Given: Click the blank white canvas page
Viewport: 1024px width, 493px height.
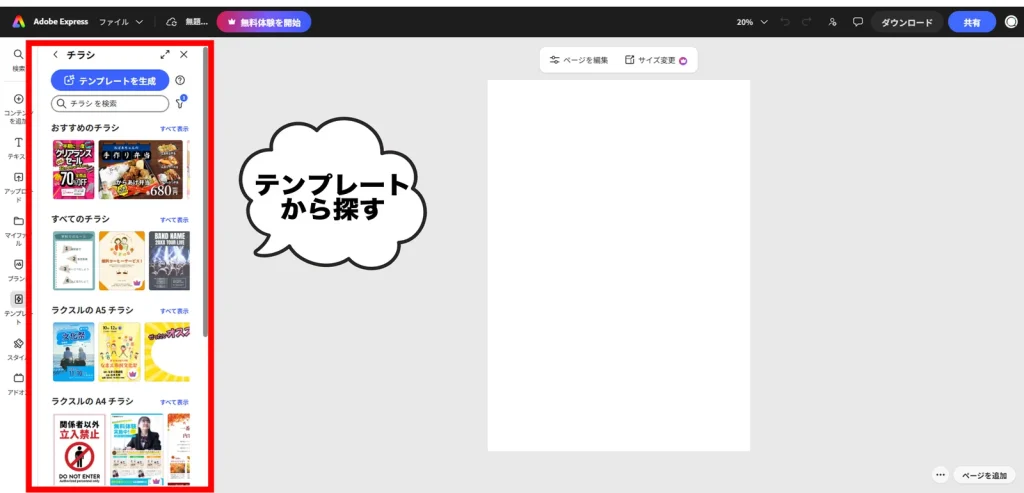Looking at the screenshot, I should click(x=618, y=265).
